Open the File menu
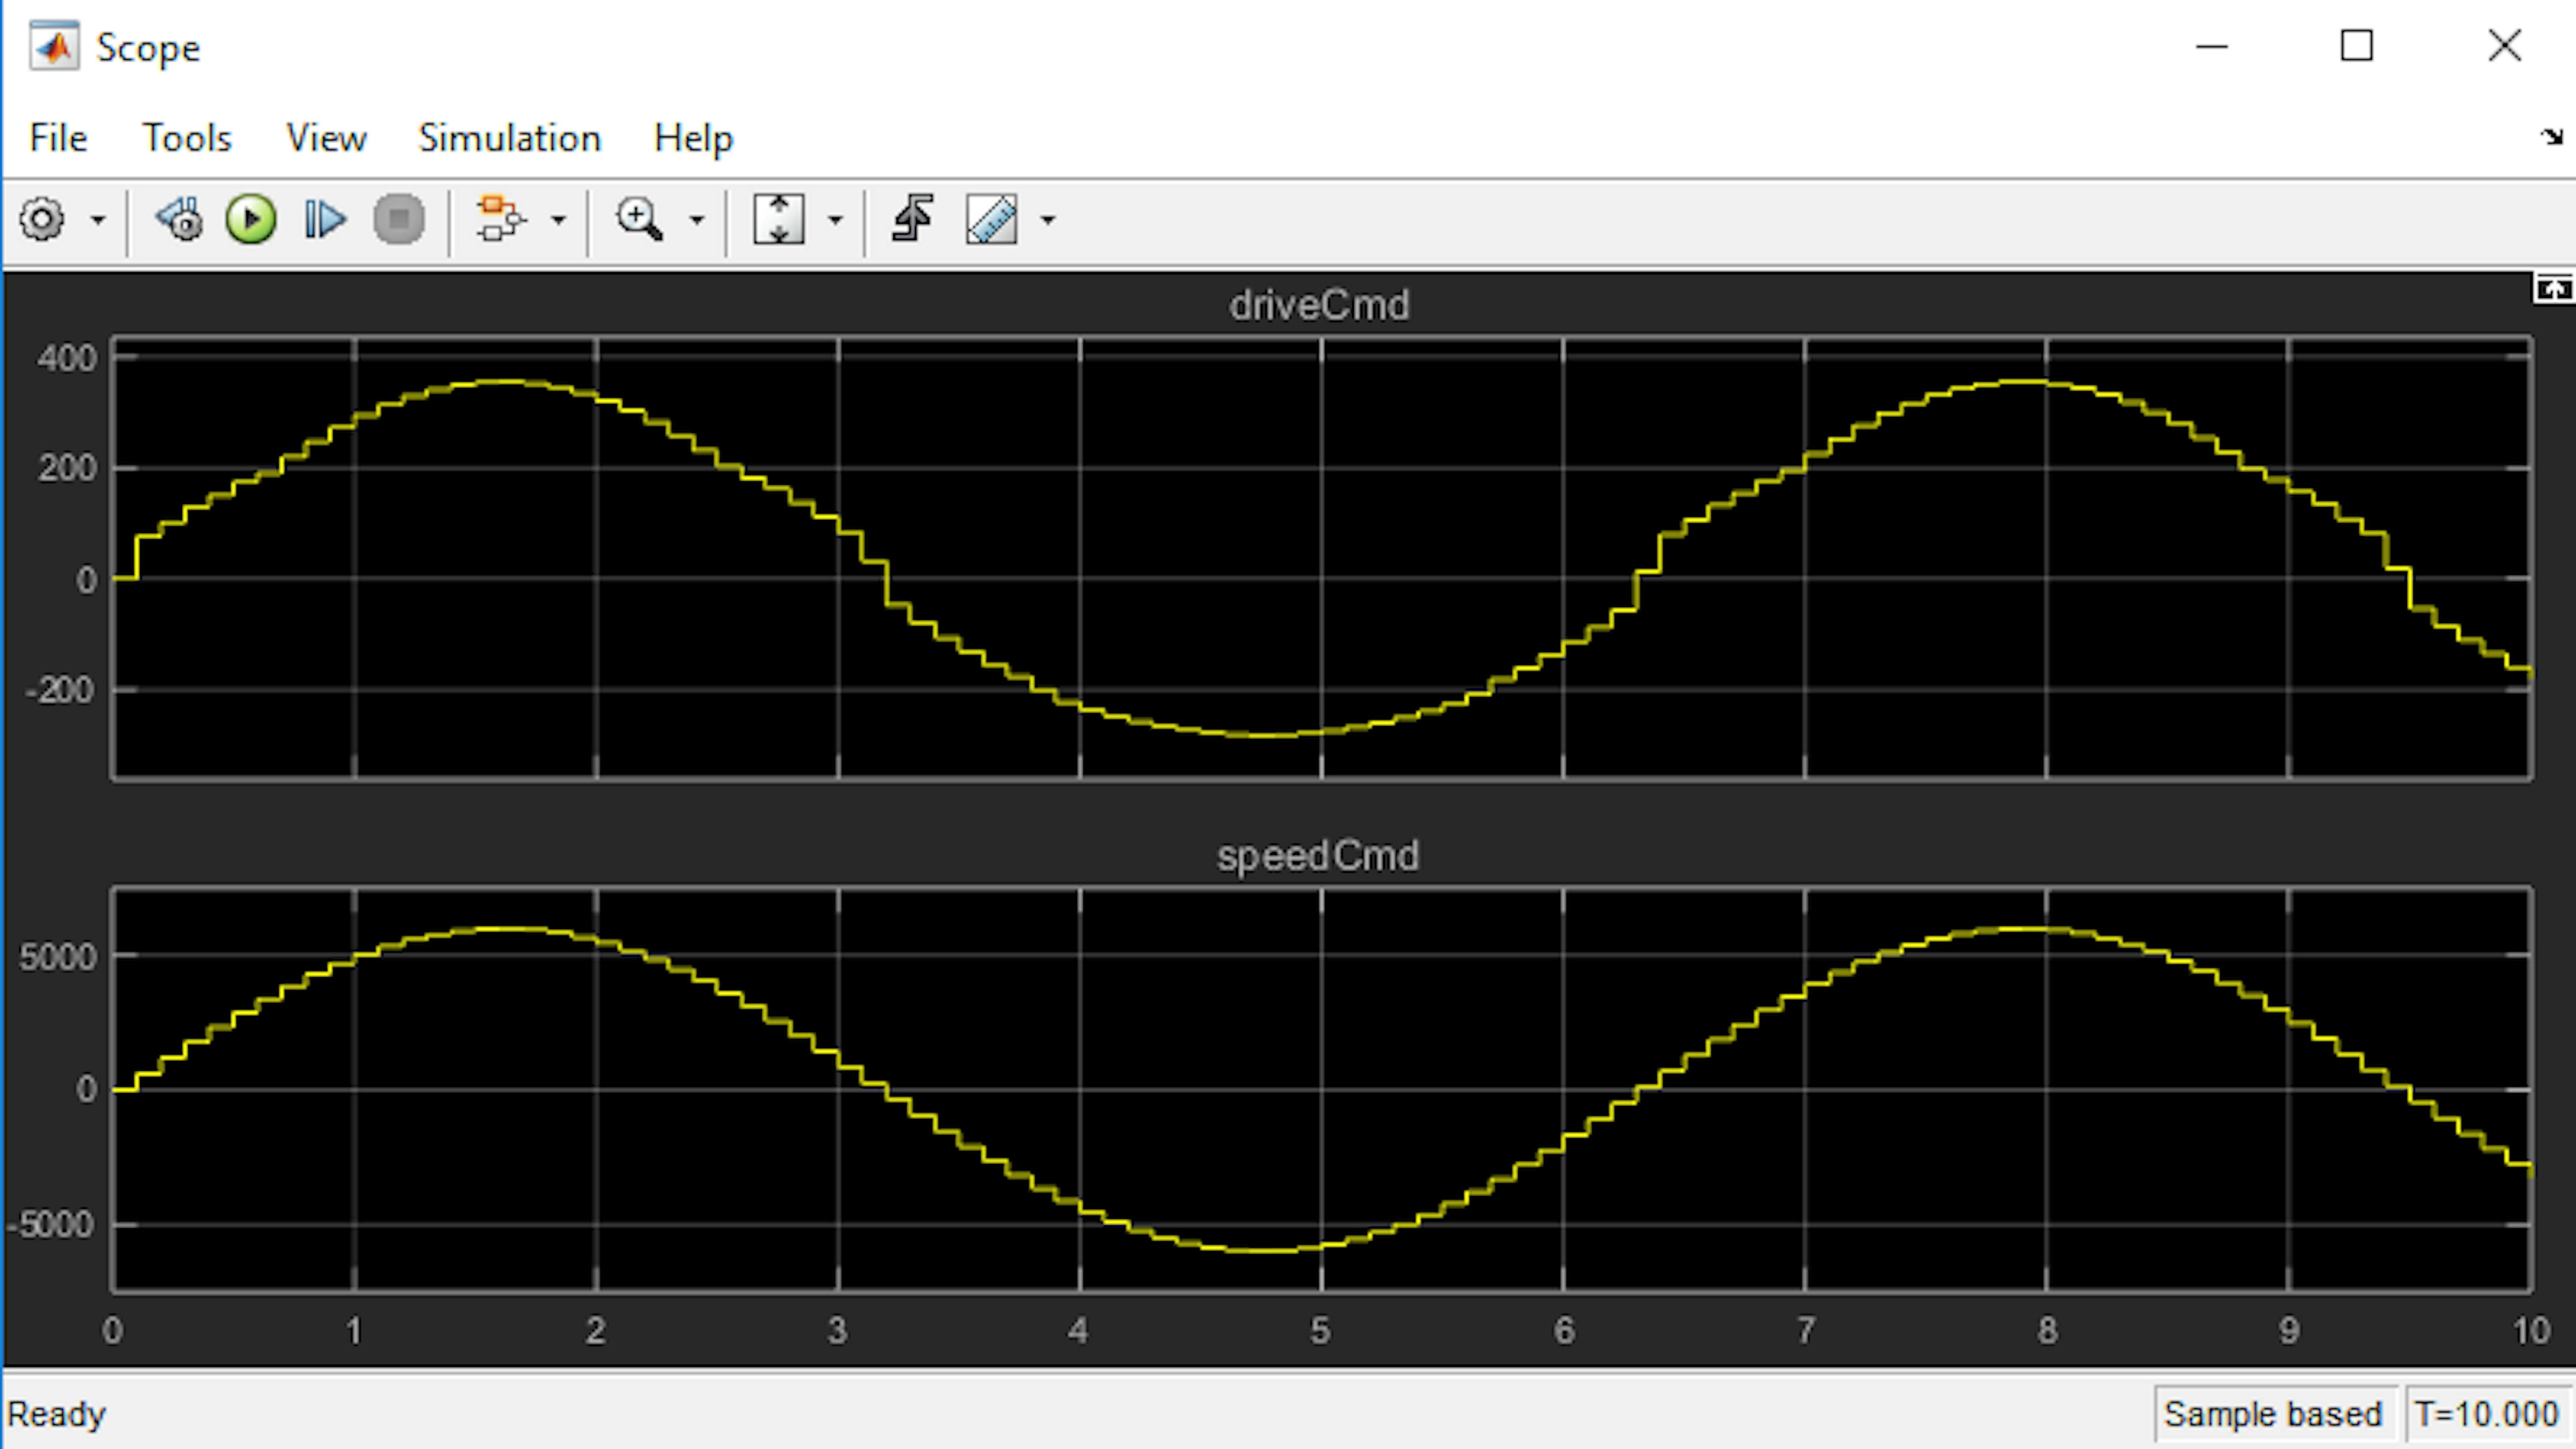2576x1449 pixels. point(58,138)
